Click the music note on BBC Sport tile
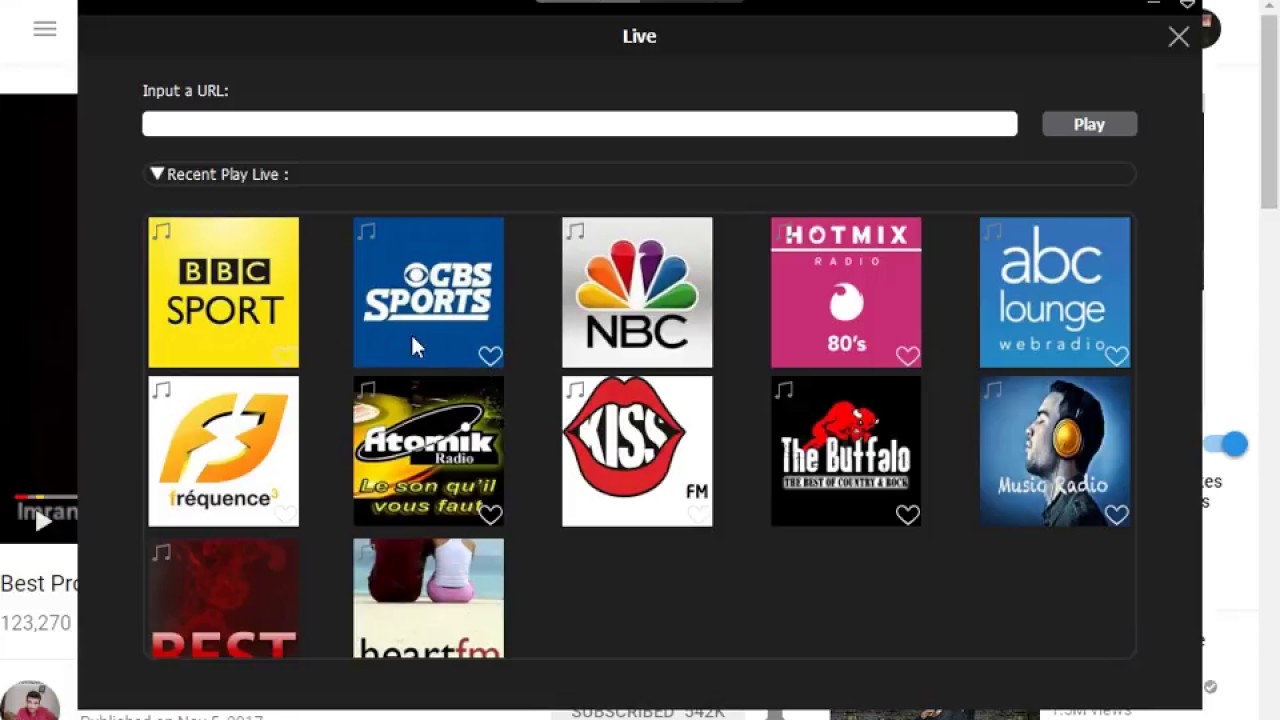1280x720 pixels. (x=162, y=232)
